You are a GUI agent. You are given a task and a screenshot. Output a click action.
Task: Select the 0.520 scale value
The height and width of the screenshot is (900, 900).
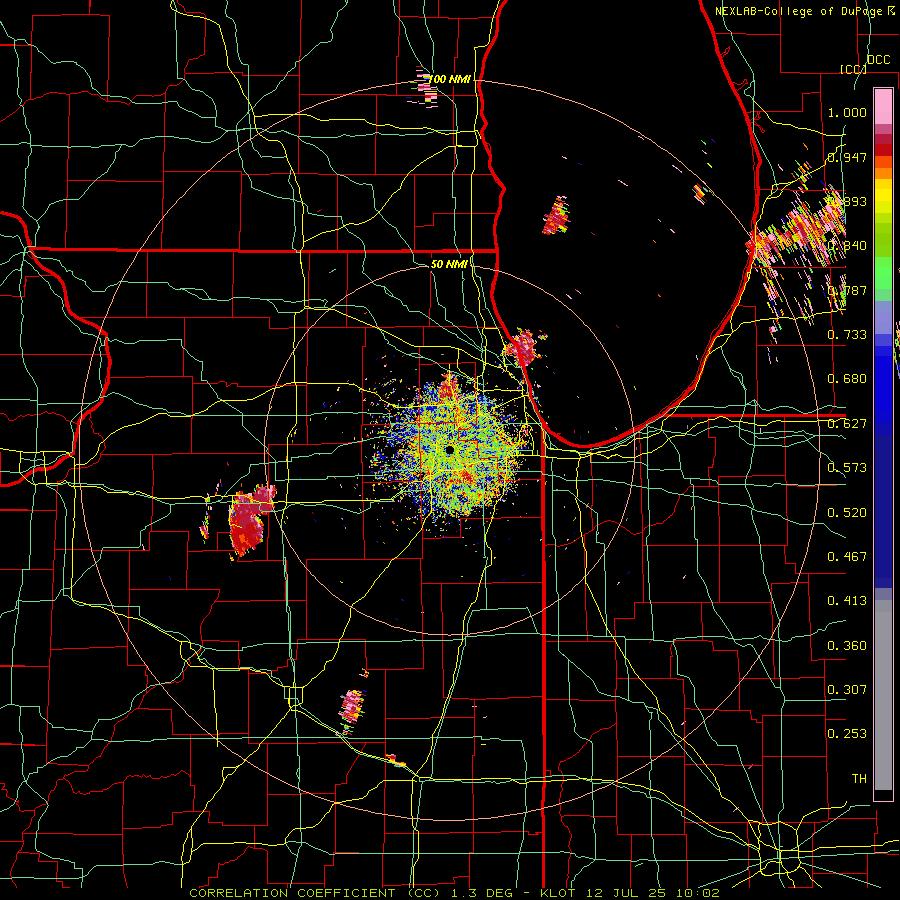[x=847, y=513]
